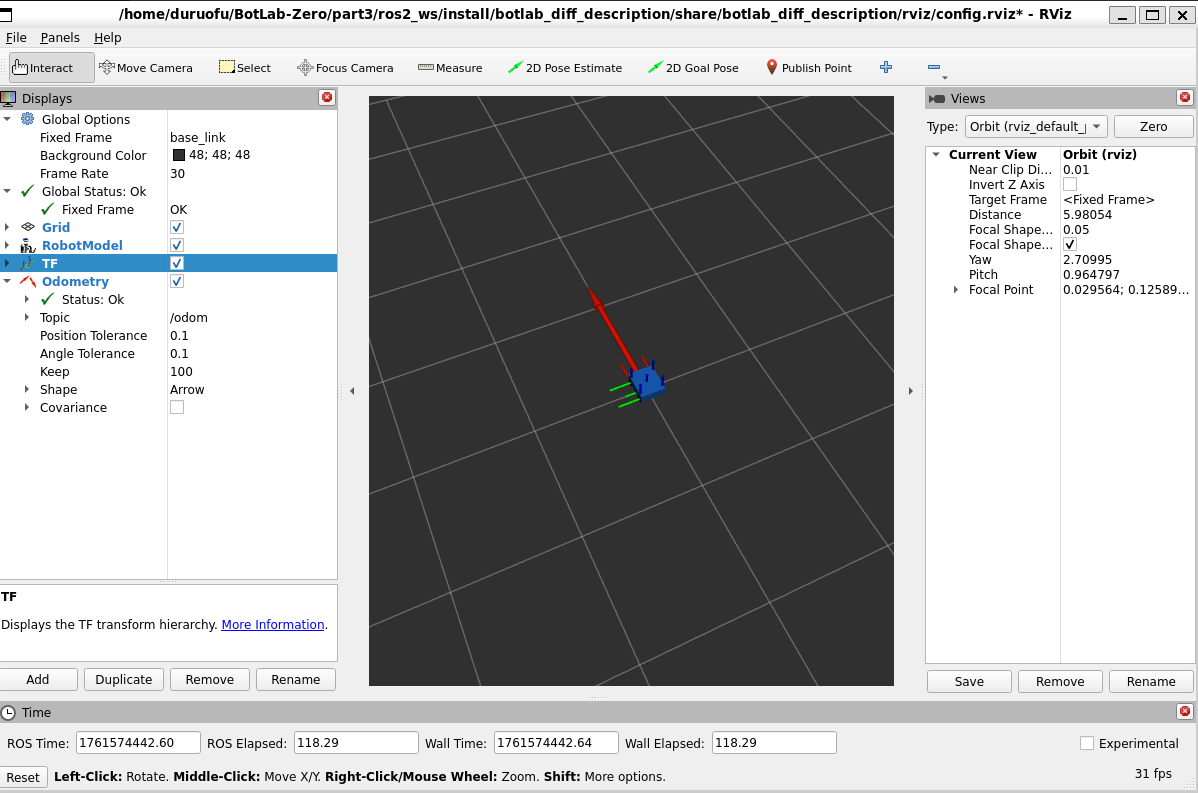Open the Panels menu
The height and width of the screenshot is (793, 1198).
[60, 37]
